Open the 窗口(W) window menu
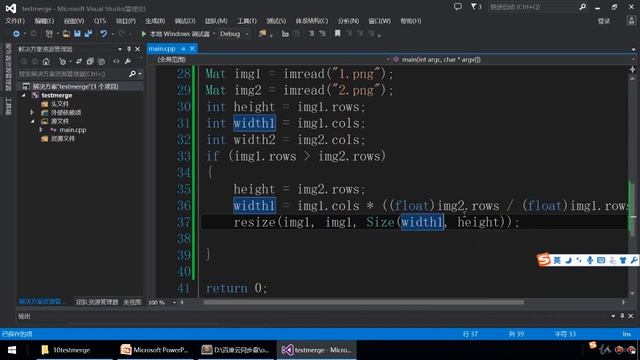 pos(379,21)
